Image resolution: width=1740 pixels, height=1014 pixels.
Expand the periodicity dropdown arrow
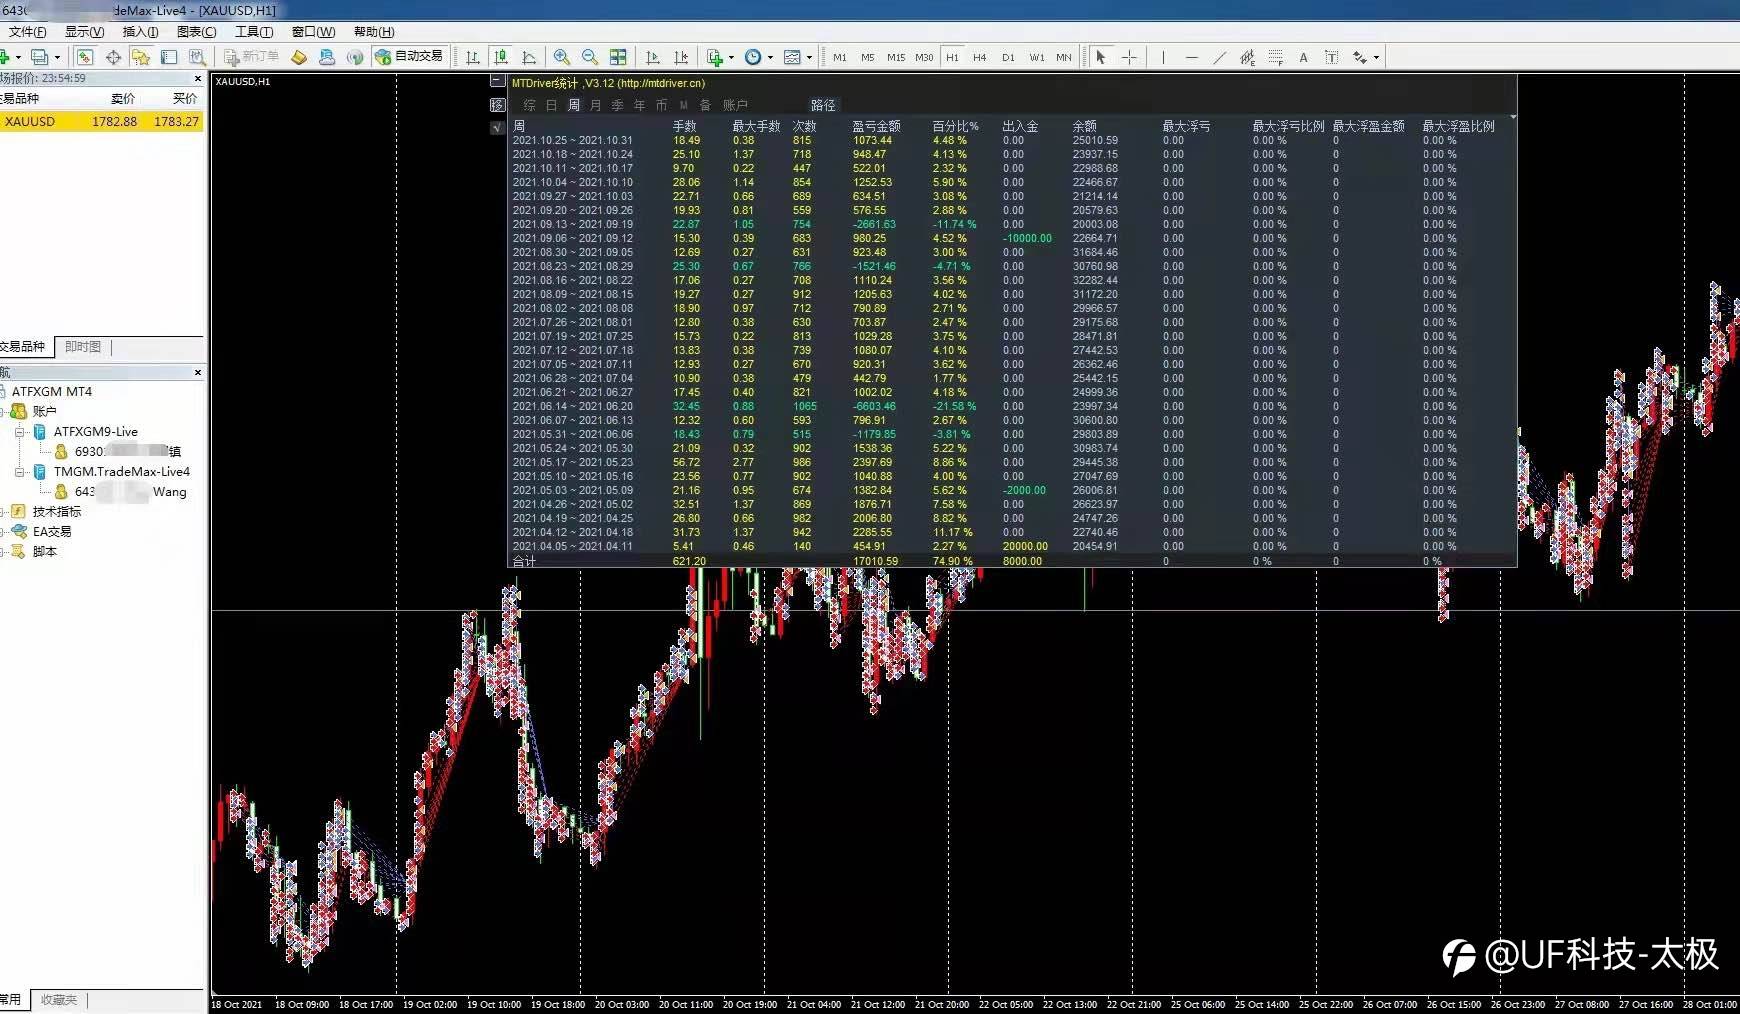click(770, 57)
